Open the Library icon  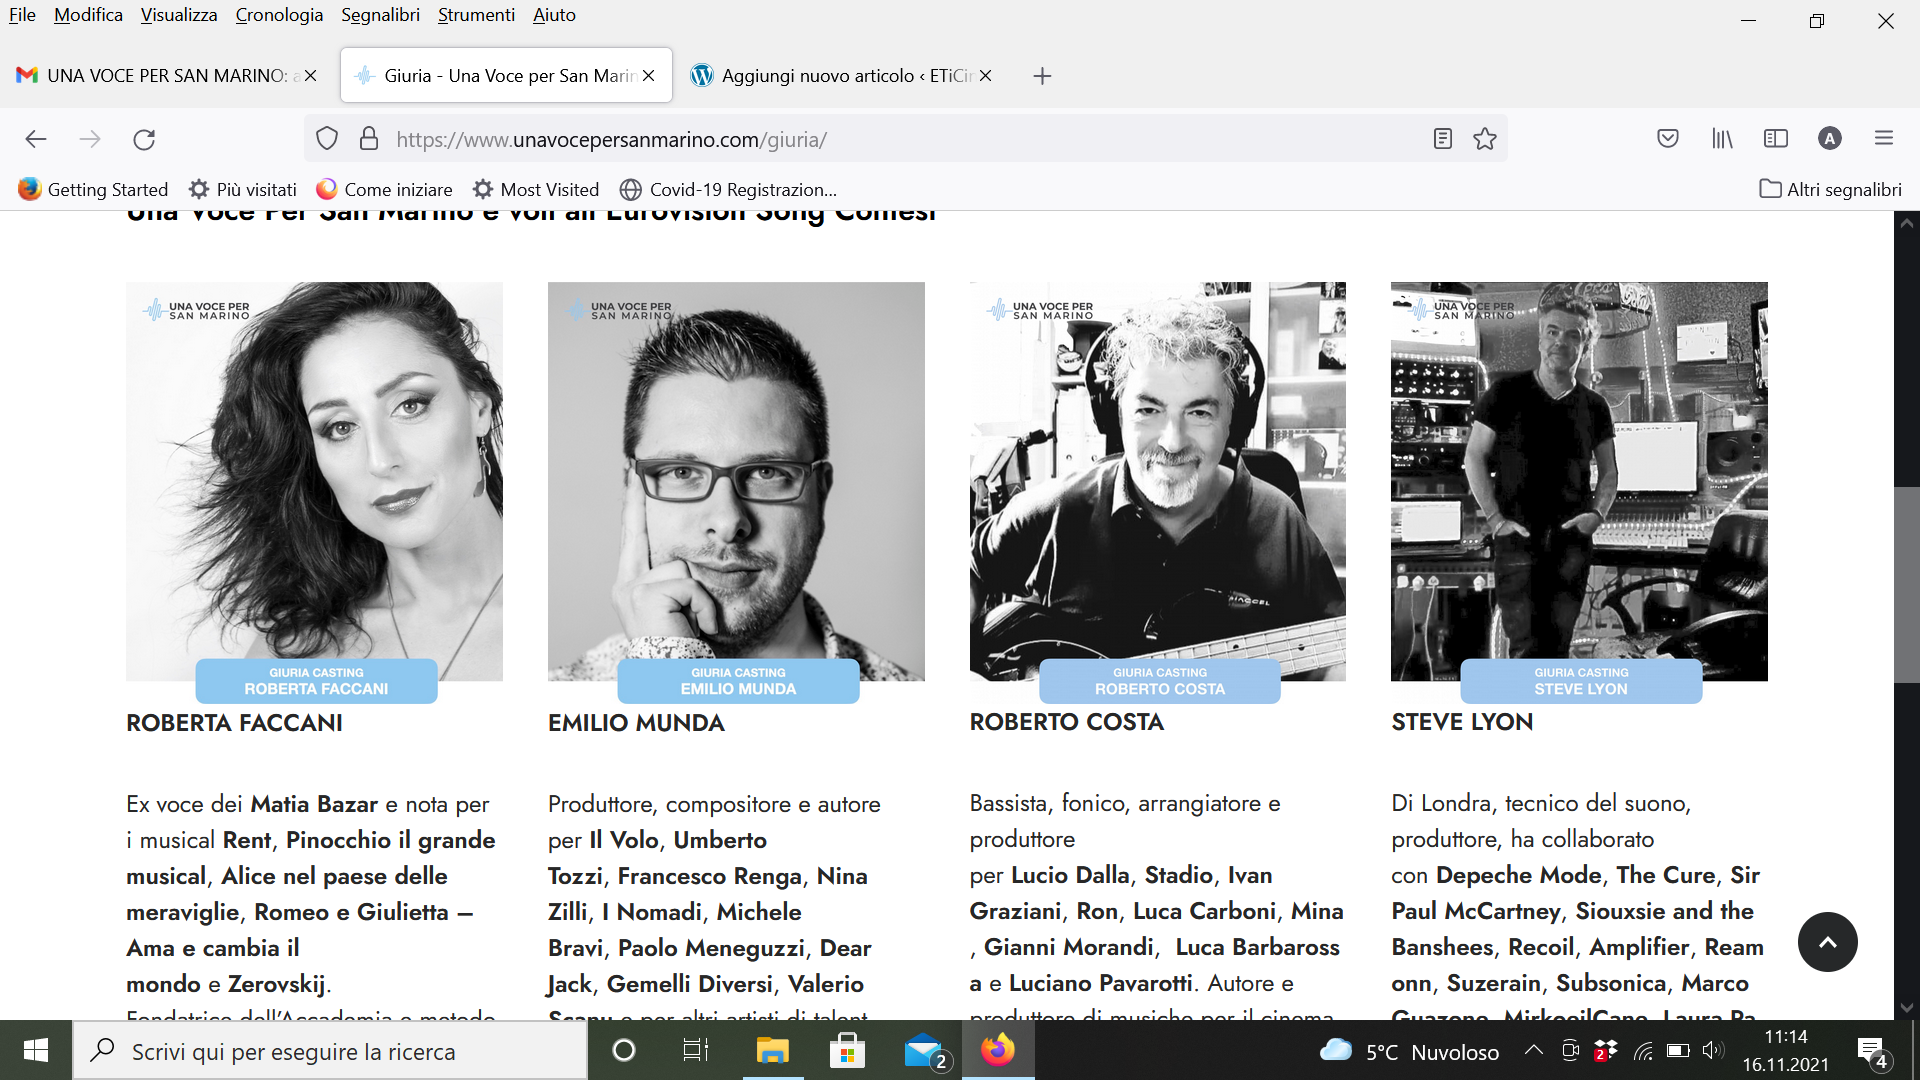tap(1722, 139)
